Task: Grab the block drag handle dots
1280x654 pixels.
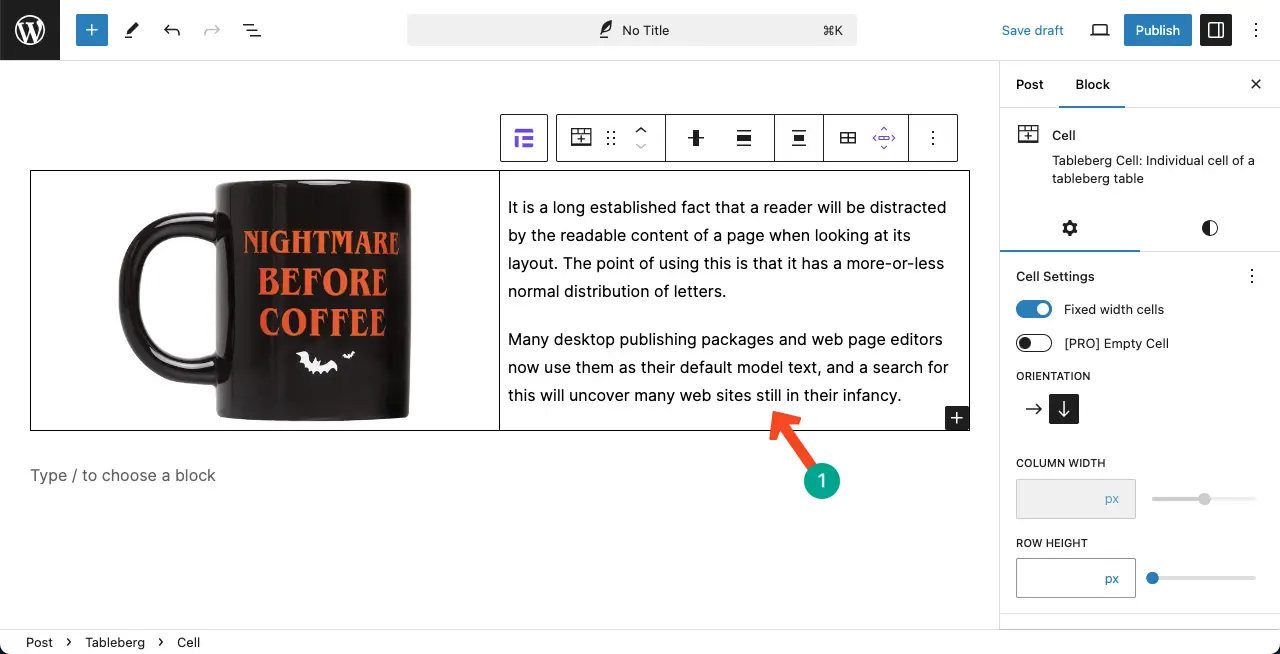Action: 611,138
